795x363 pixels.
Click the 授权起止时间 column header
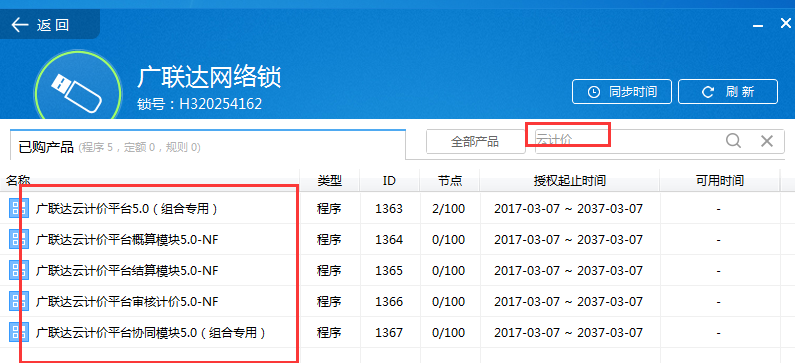(569, 180)
